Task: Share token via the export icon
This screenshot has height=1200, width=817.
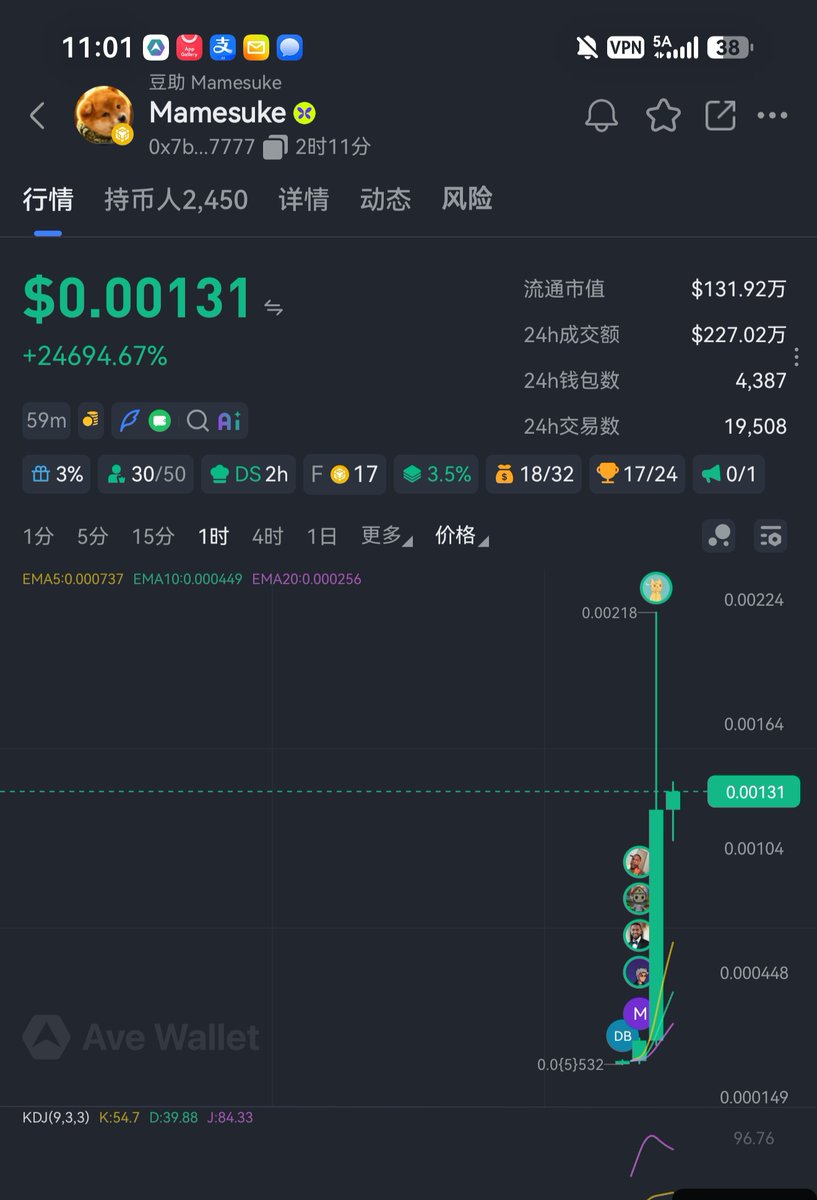Action: coord(720,116)
